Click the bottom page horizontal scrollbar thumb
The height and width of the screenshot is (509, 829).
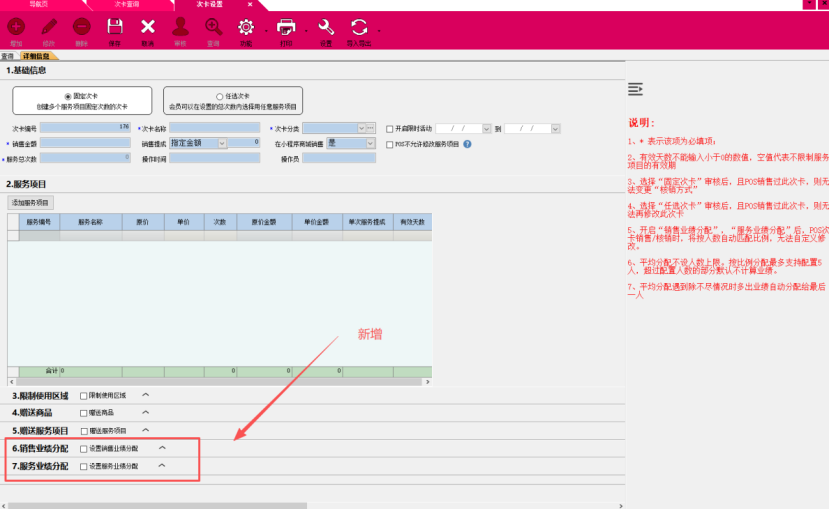158,506
